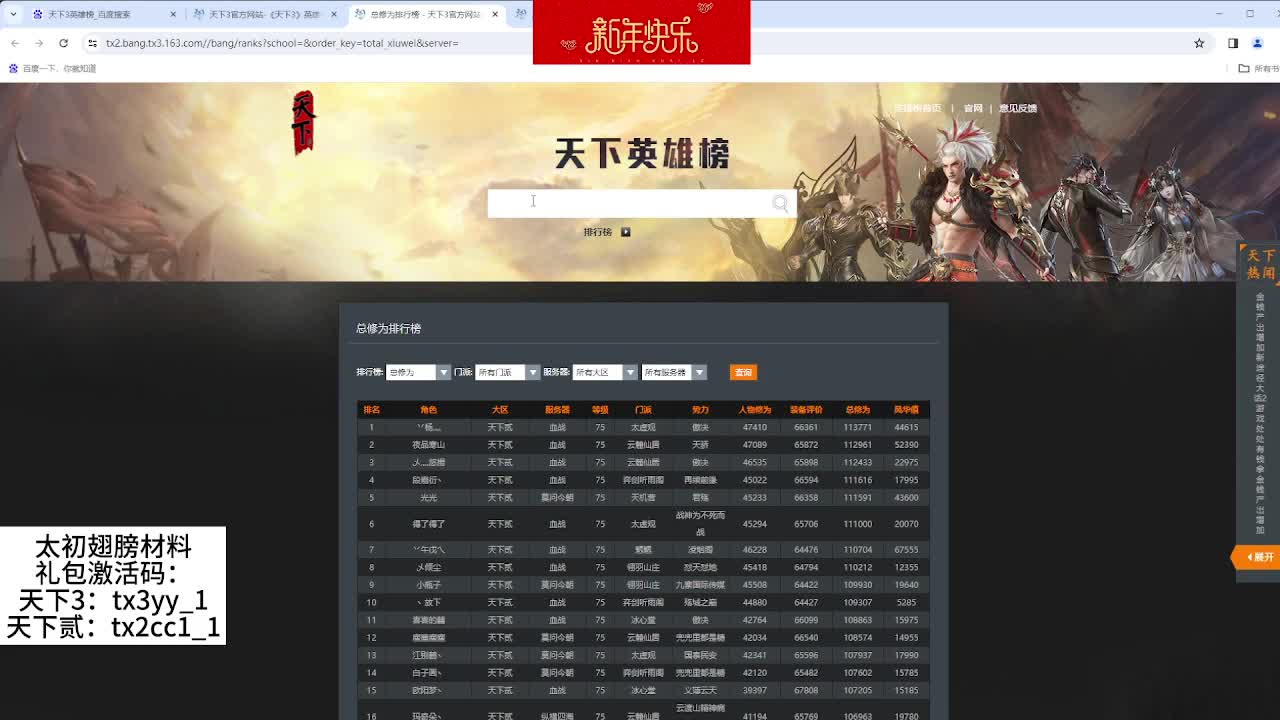This screenshot has height=720, width=1280.
Task: Click the 风华值 column header
Action: [x=906, y=410]
